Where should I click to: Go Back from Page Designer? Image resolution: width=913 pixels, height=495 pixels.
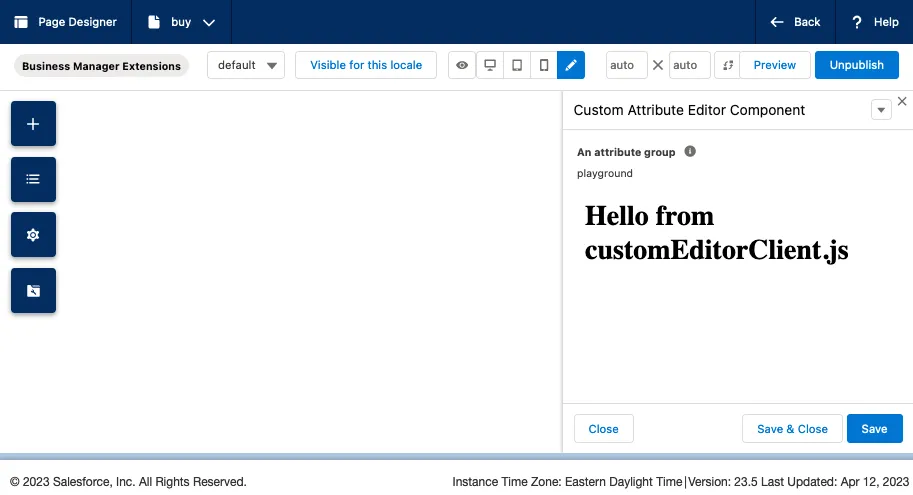coord(795,22)
